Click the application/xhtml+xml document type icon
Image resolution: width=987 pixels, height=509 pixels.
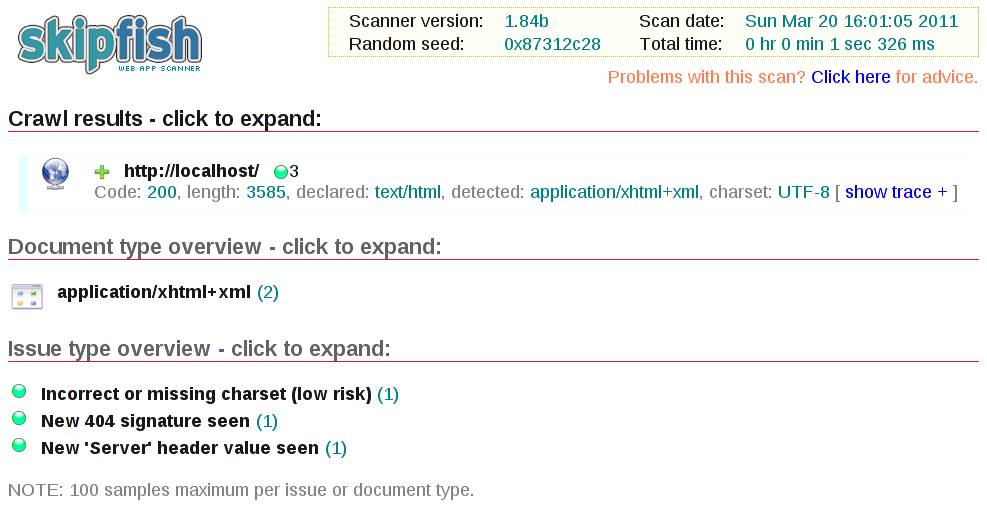[x=26, y=295]
